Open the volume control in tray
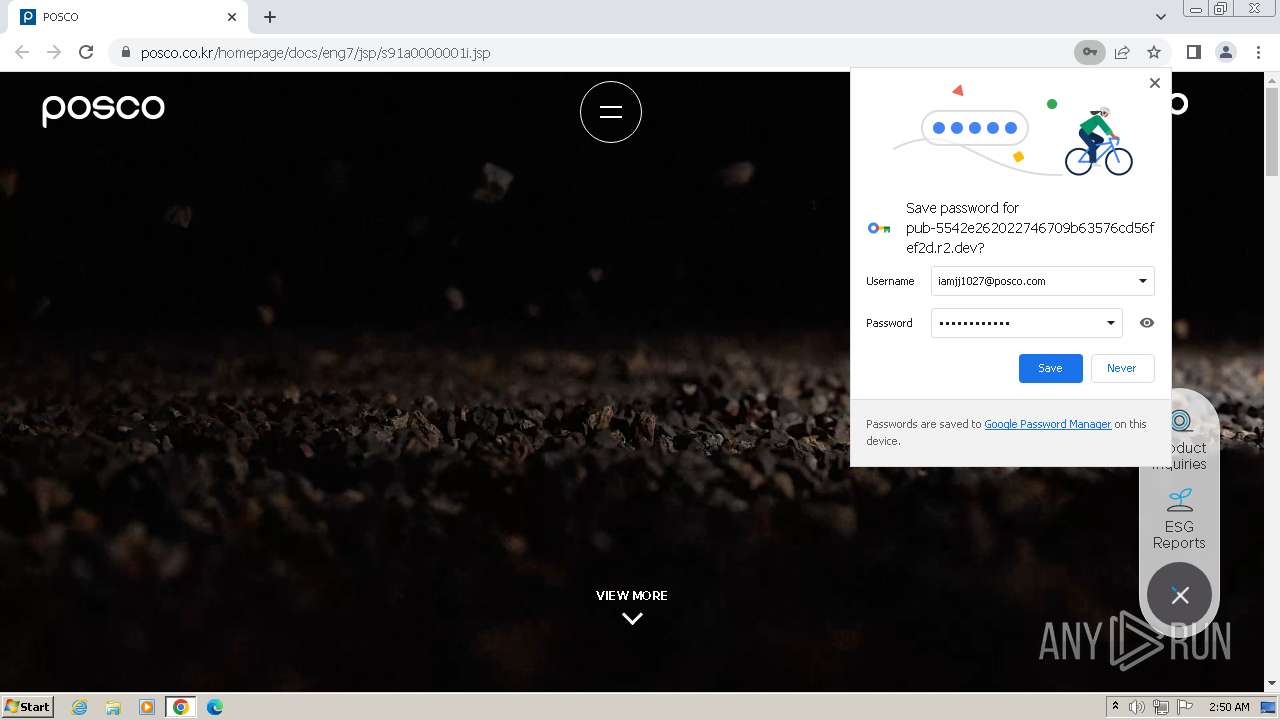 coord(1137,707)
